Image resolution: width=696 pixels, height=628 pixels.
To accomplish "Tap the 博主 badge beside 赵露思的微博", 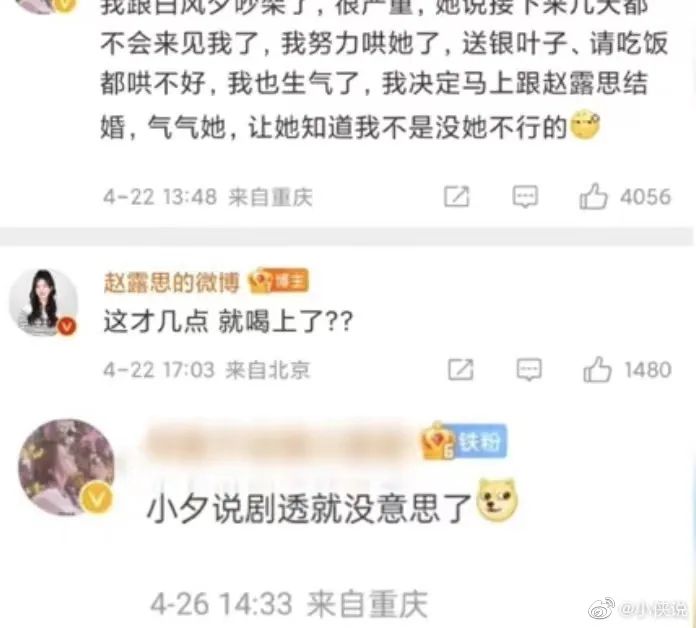I will [x=279, y=281].
